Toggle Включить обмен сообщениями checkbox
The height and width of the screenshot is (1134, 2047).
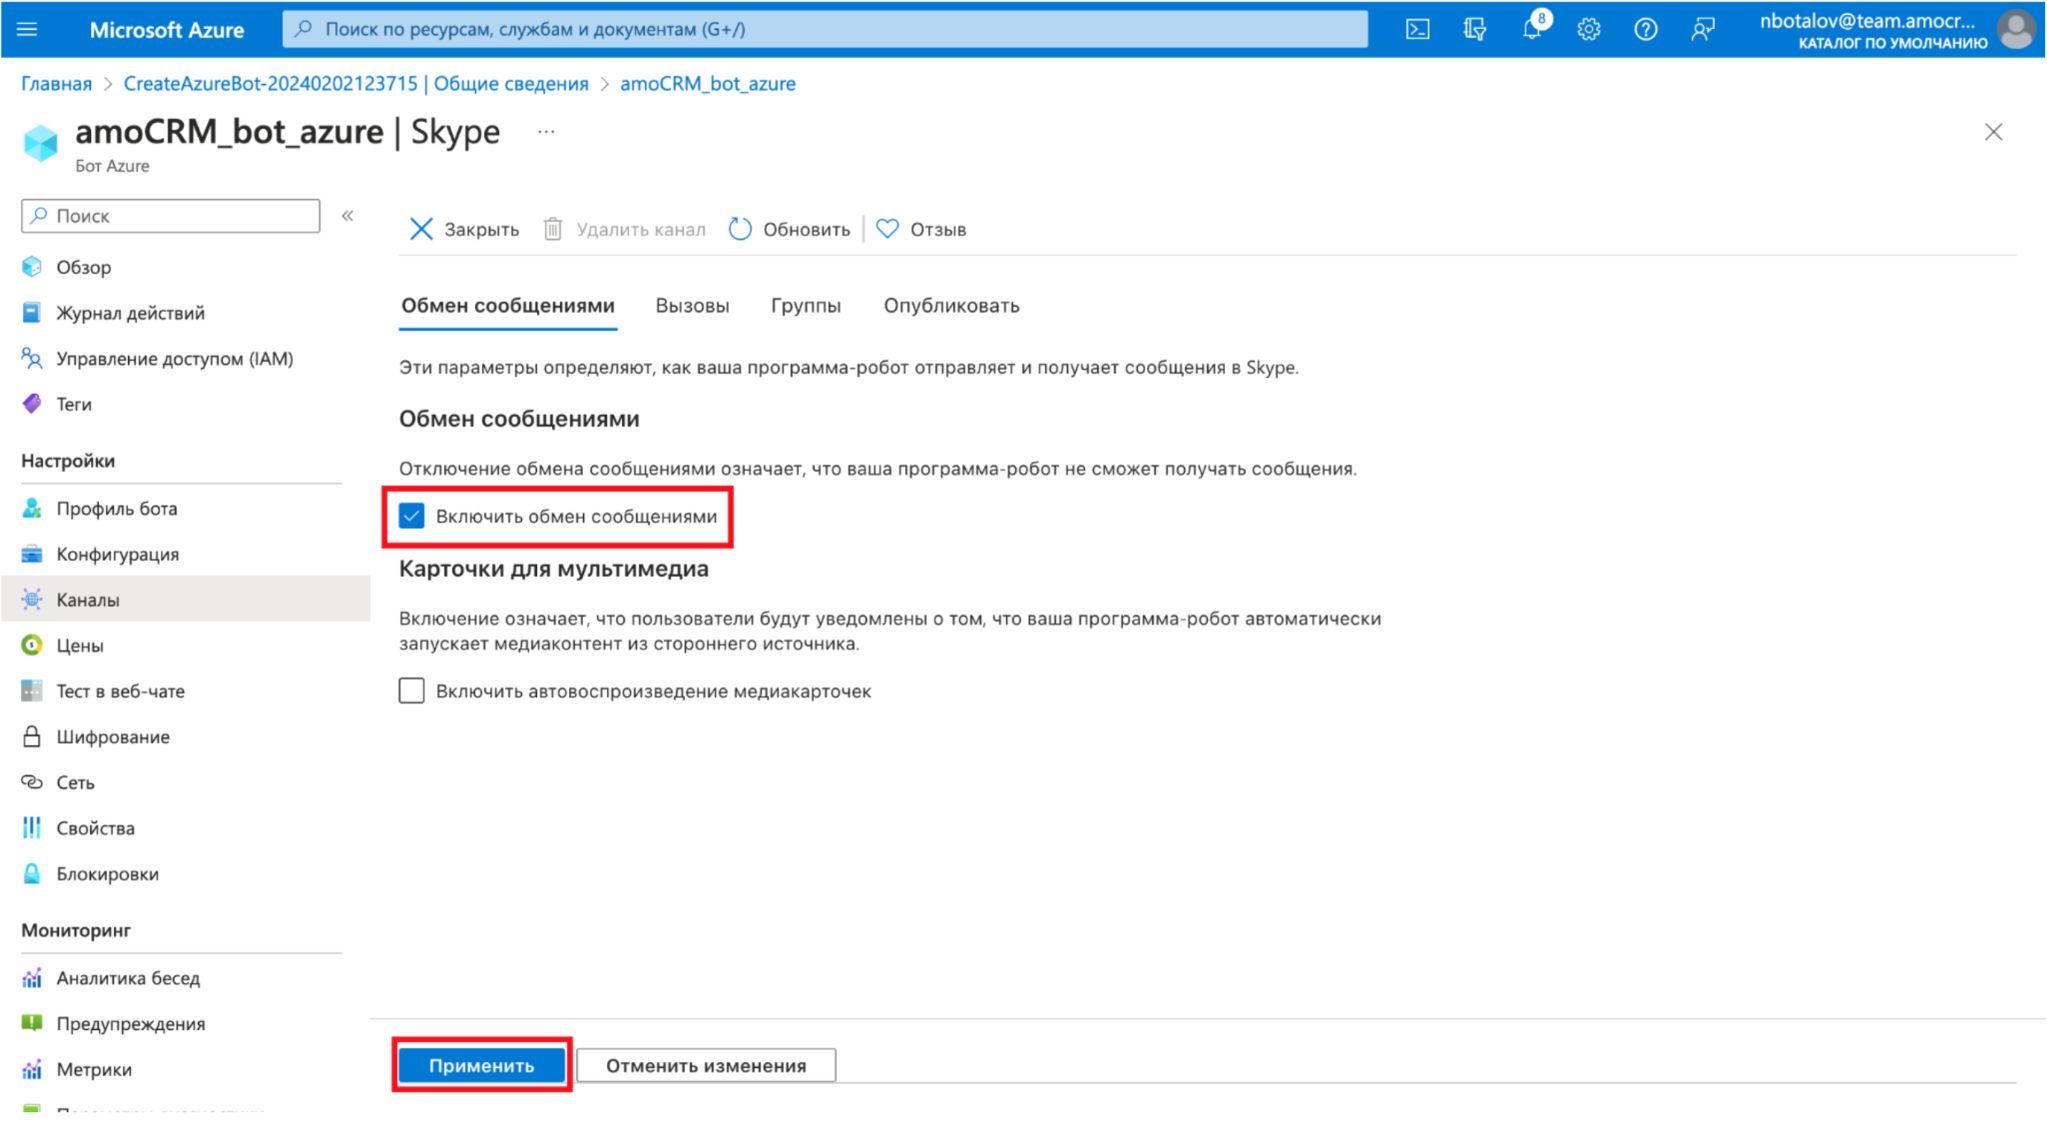(x=411, y=516)
